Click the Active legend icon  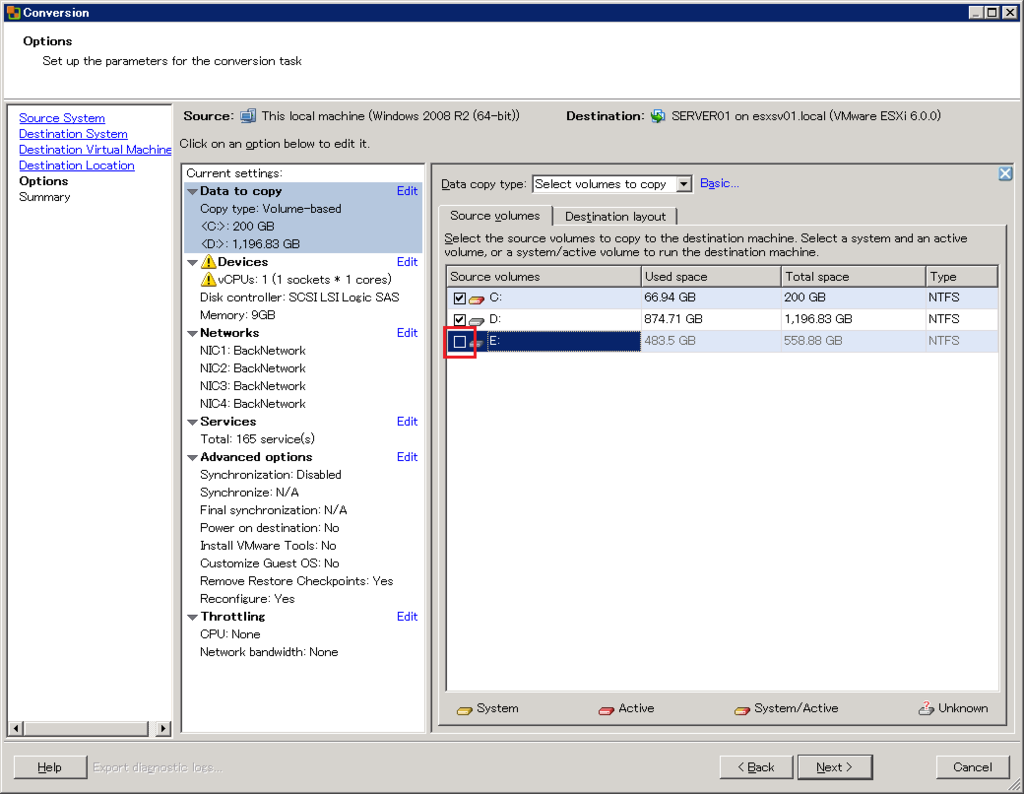(606, 710)
